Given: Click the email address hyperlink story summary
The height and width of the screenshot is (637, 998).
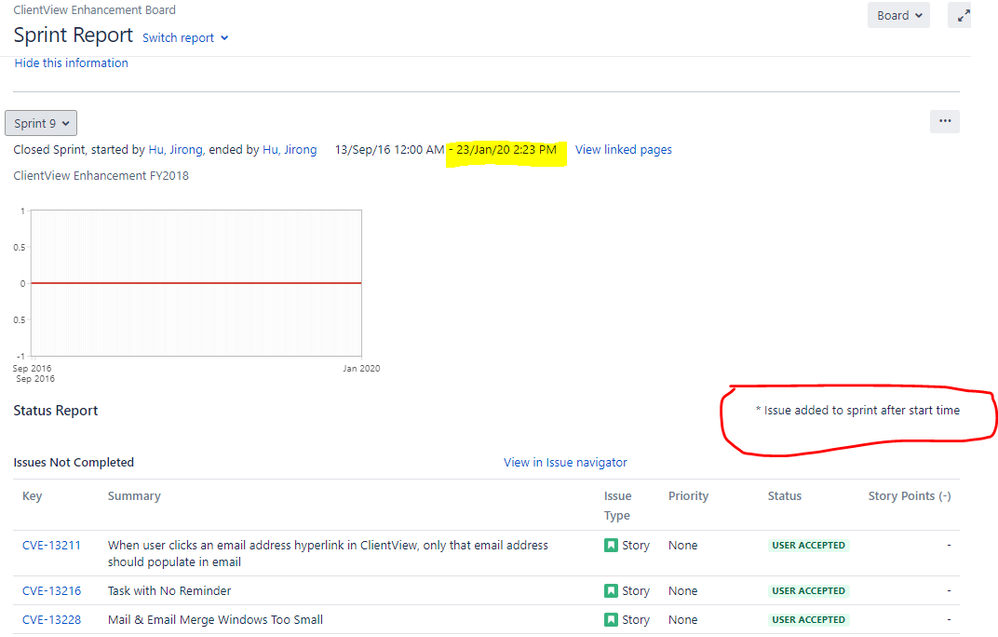Looking at the screenshot, I should coord(328,554).
